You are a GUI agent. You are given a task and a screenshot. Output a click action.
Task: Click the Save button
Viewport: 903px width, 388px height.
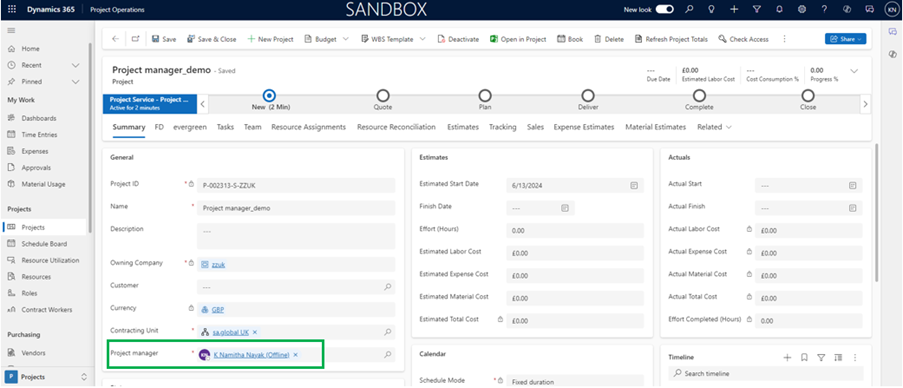tap(164, 39)
